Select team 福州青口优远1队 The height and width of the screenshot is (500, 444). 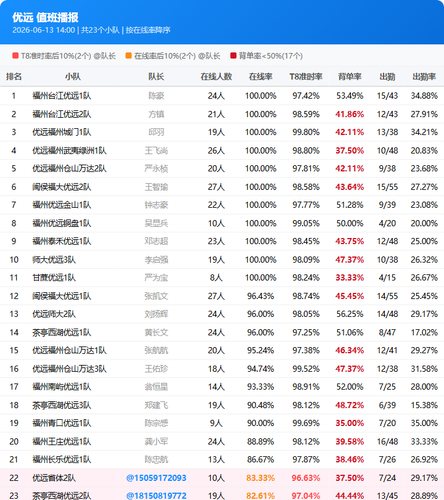(62, 423)
